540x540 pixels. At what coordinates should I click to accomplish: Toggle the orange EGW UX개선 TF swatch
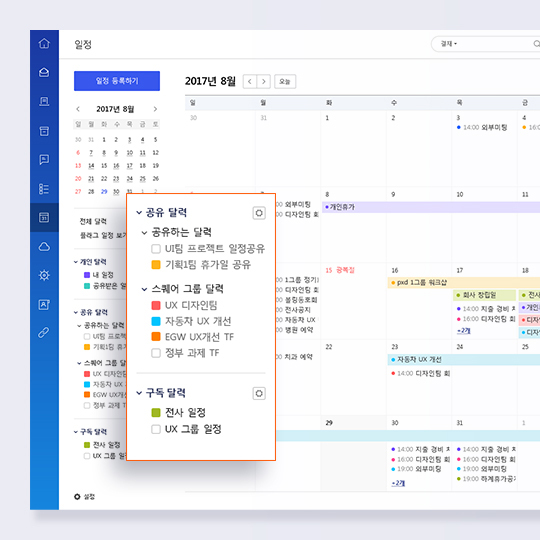[x=156, y=336]
